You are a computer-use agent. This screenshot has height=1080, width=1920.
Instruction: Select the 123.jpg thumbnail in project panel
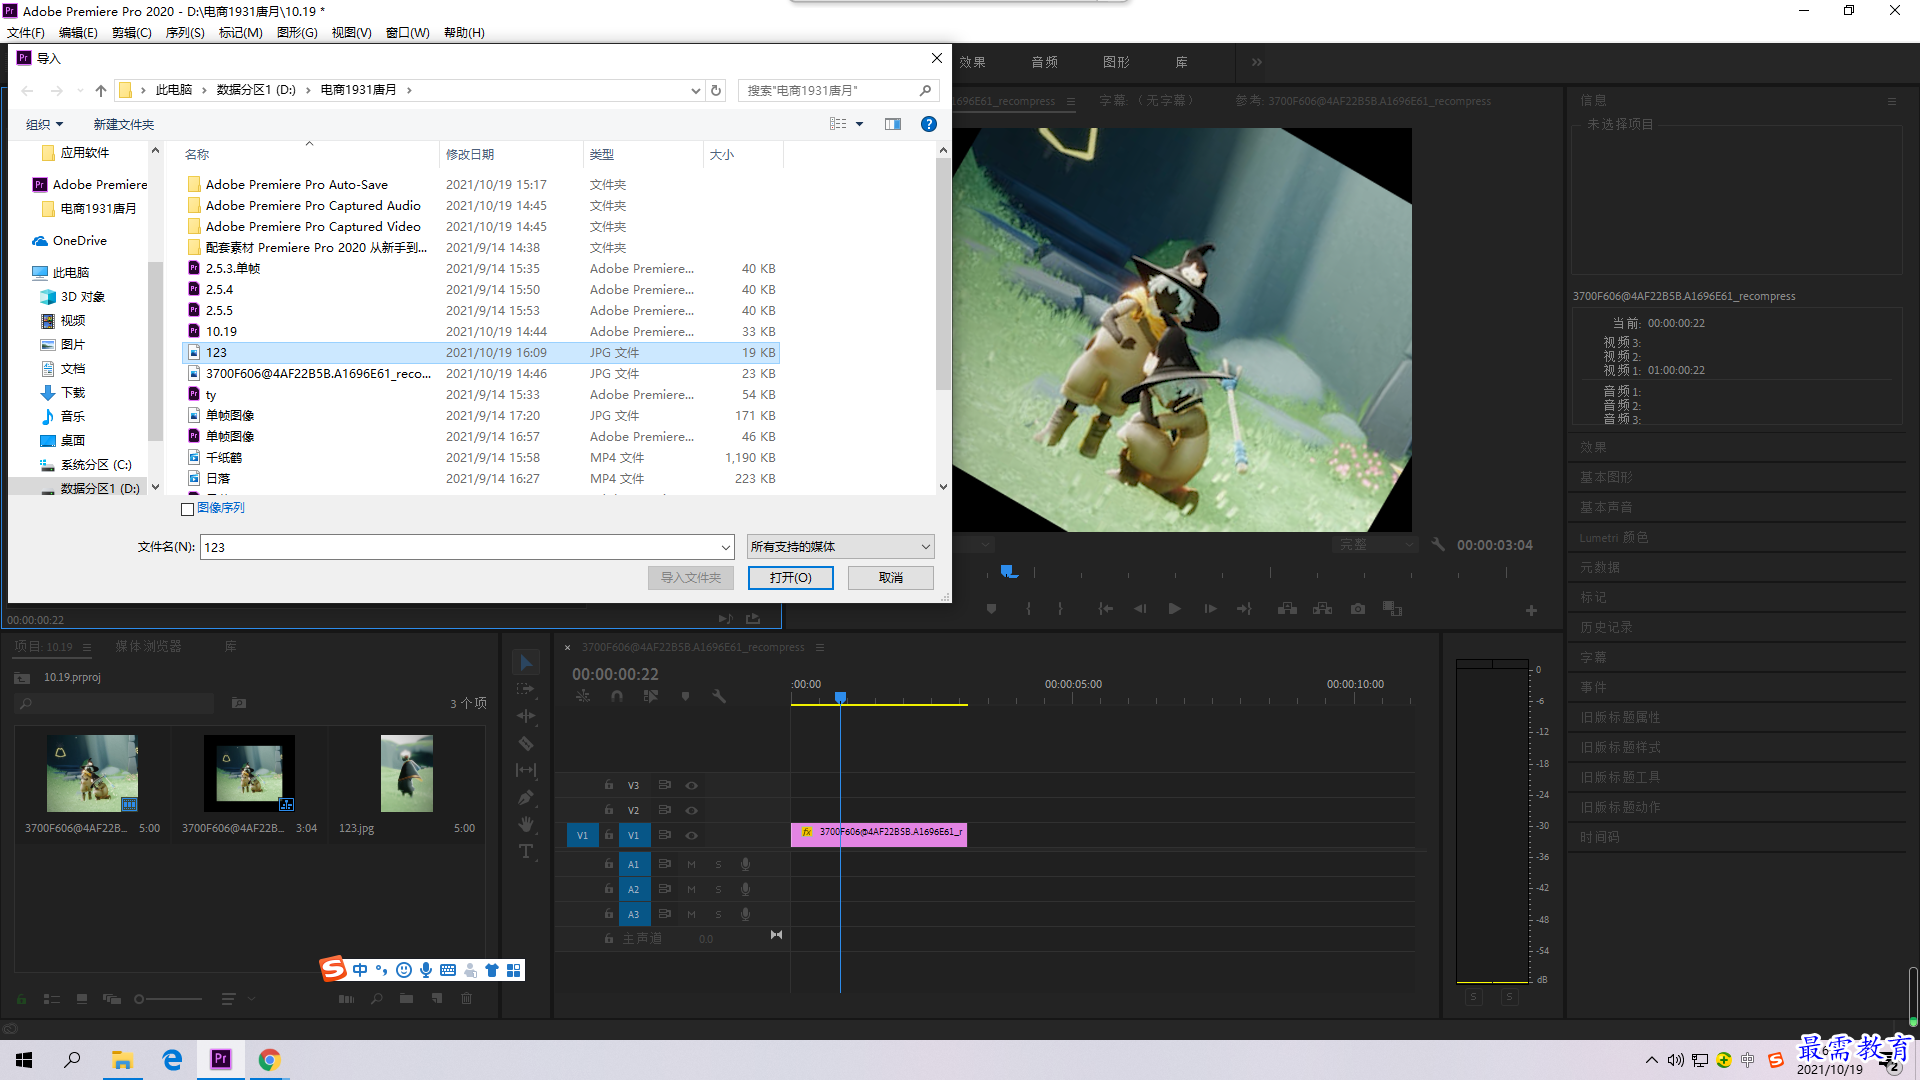click(x=407, y=773)
